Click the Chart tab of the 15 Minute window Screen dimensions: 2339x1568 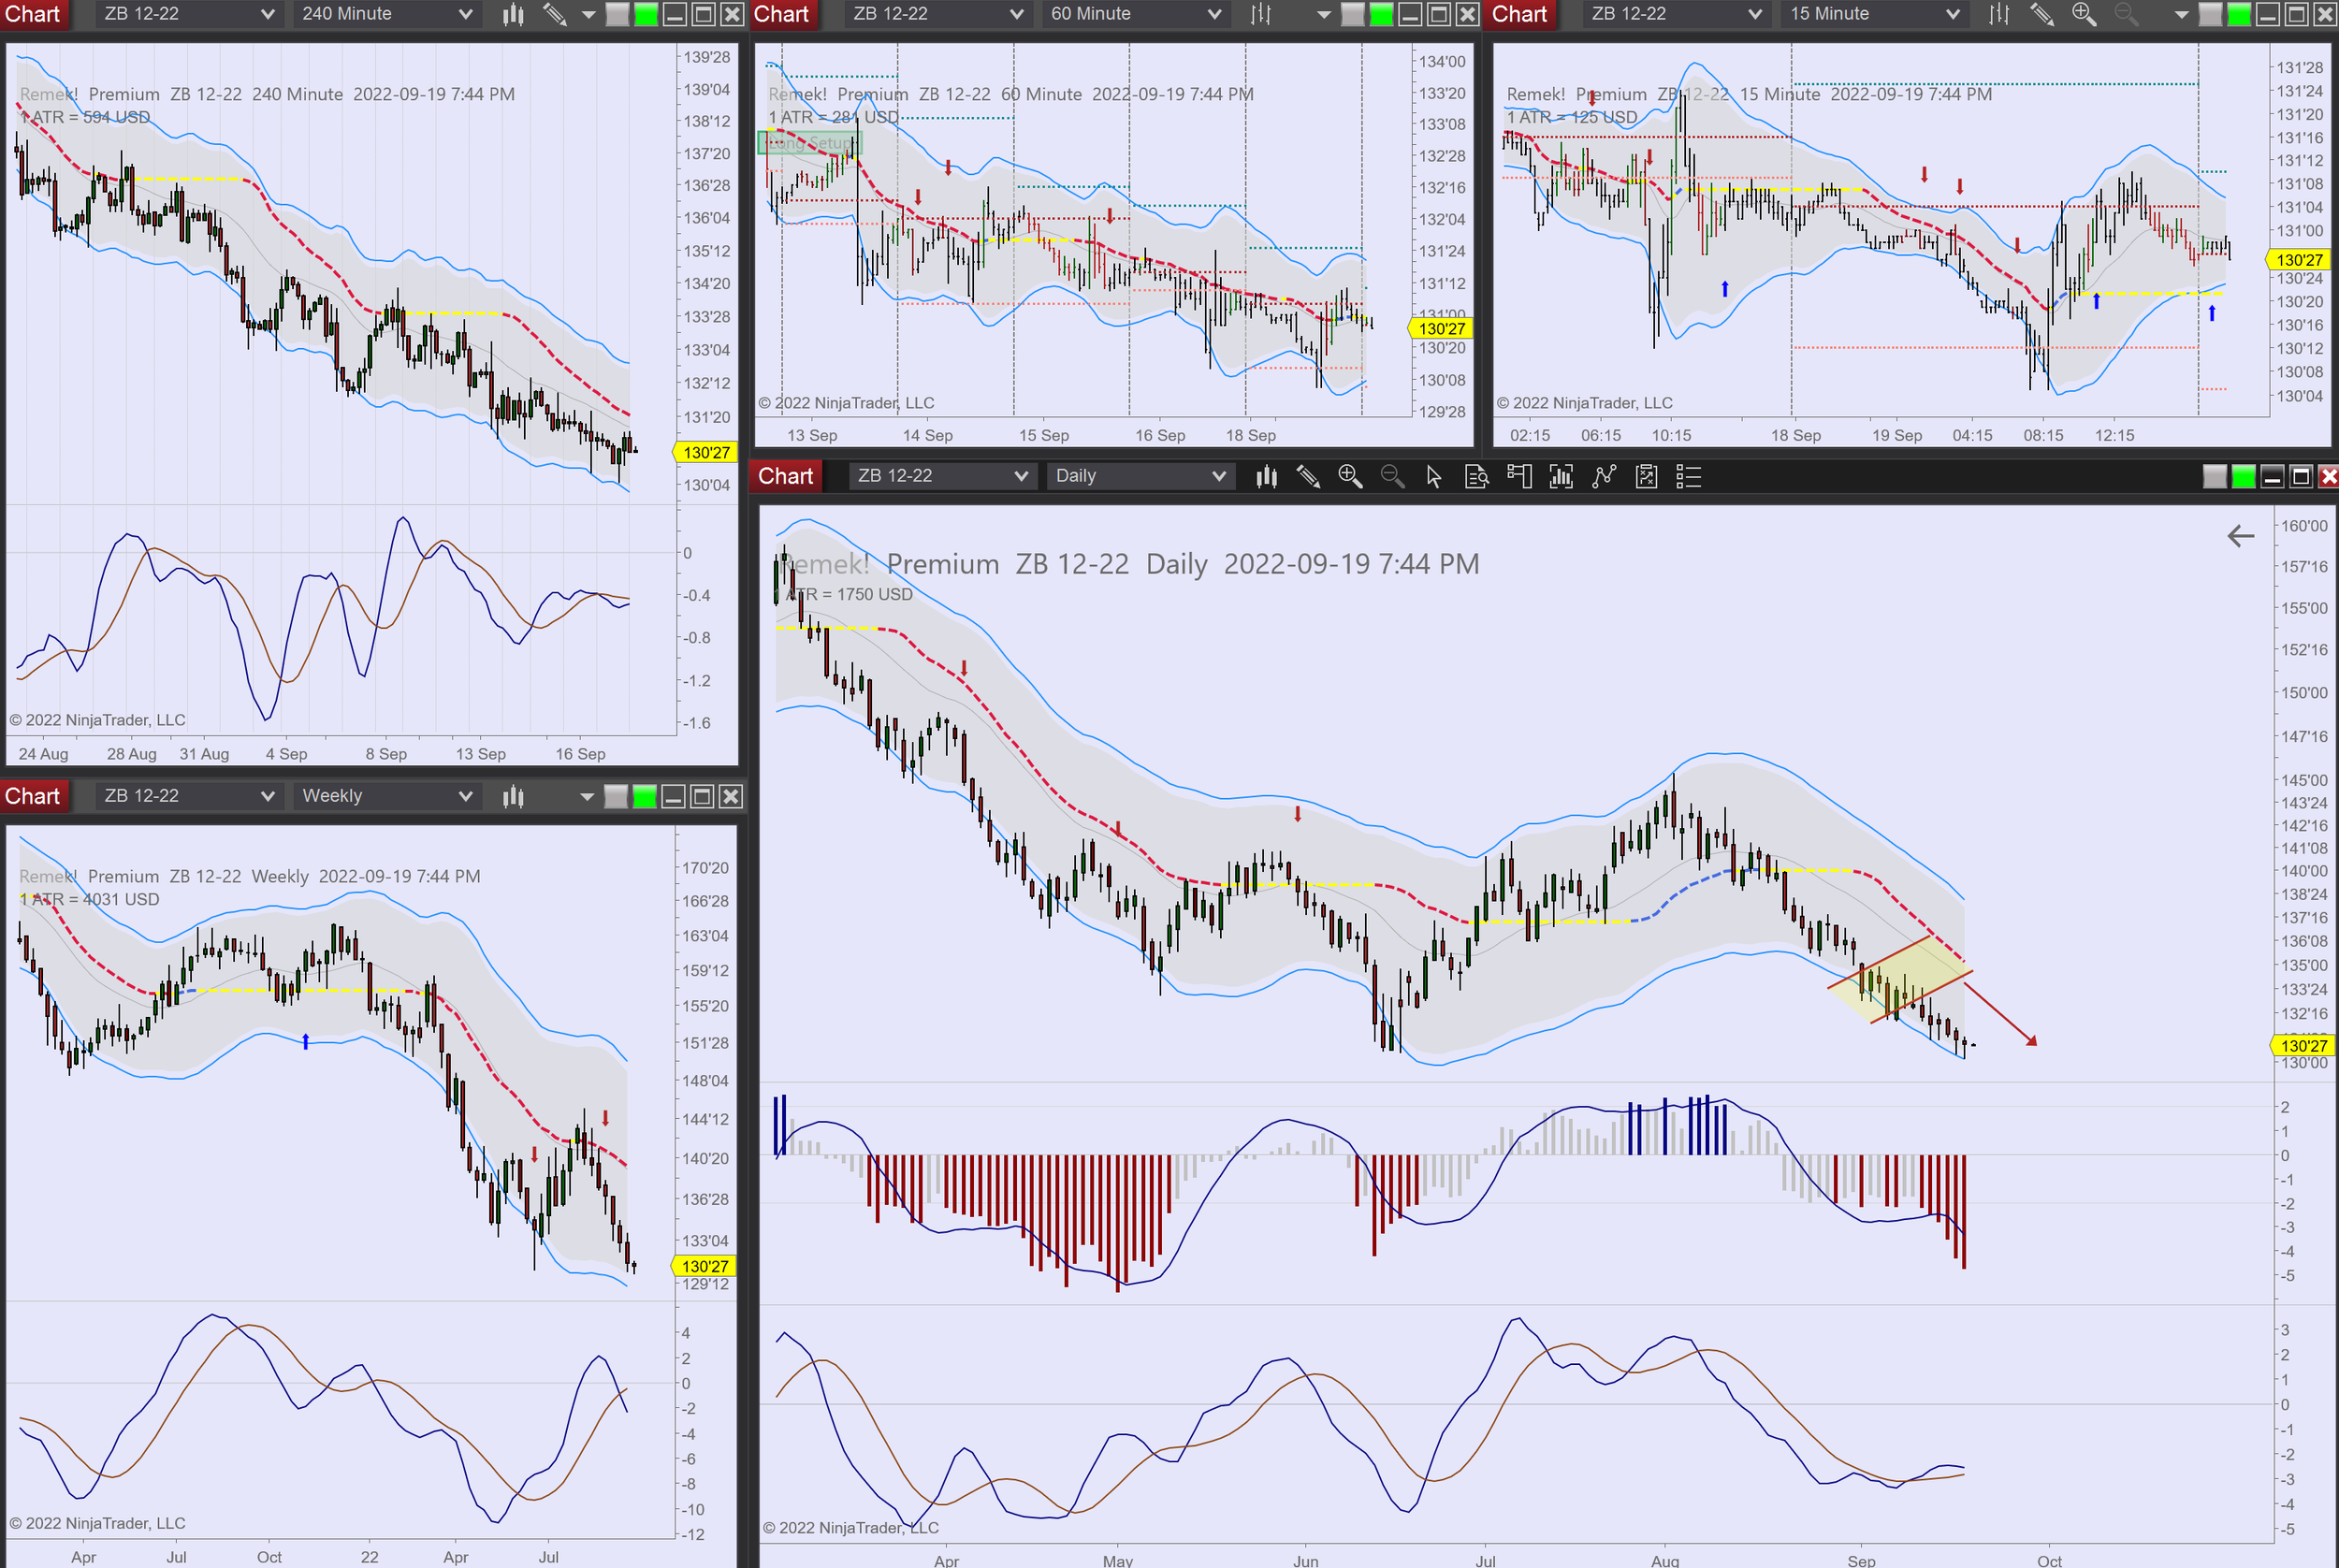click(1519, 14)
